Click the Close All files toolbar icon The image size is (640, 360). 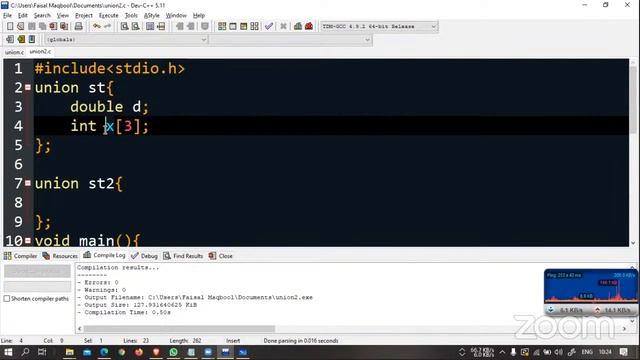click(64, 26)
